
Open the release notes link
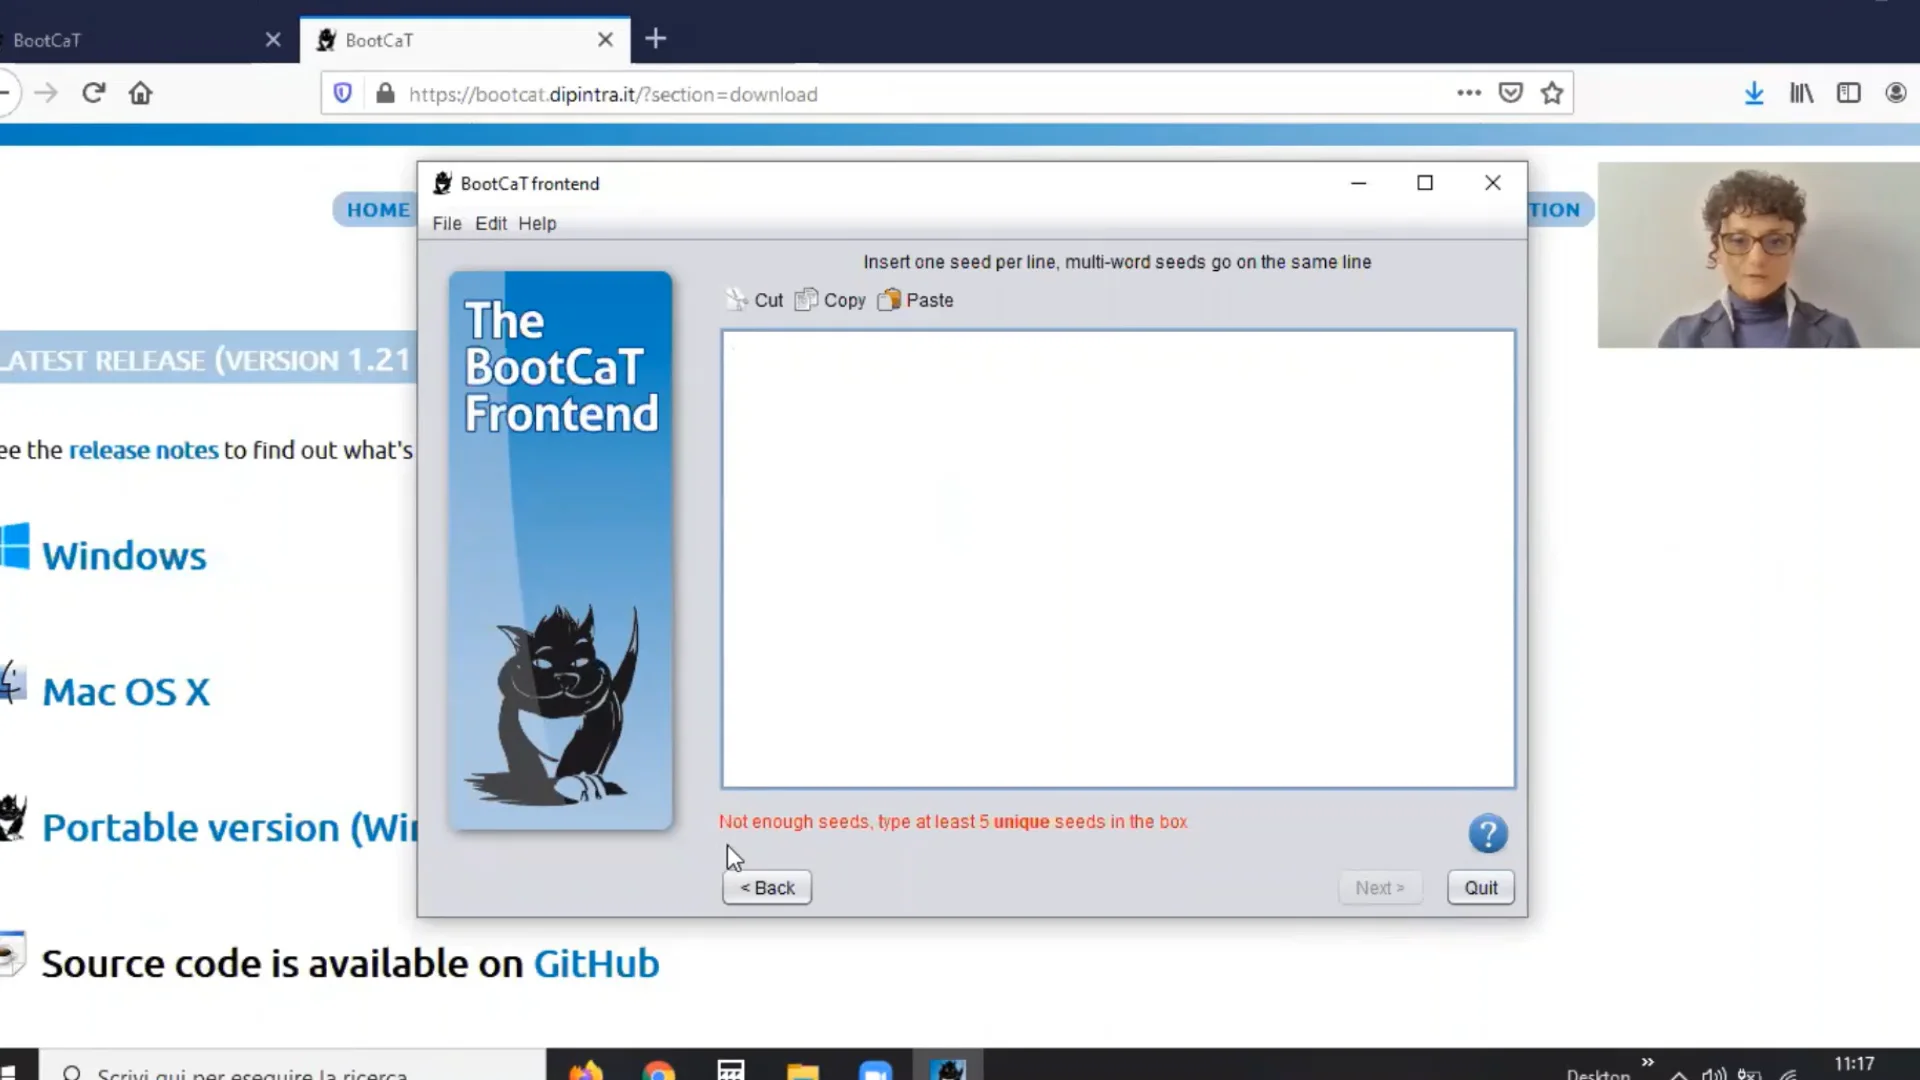click(x=143, y=451)
